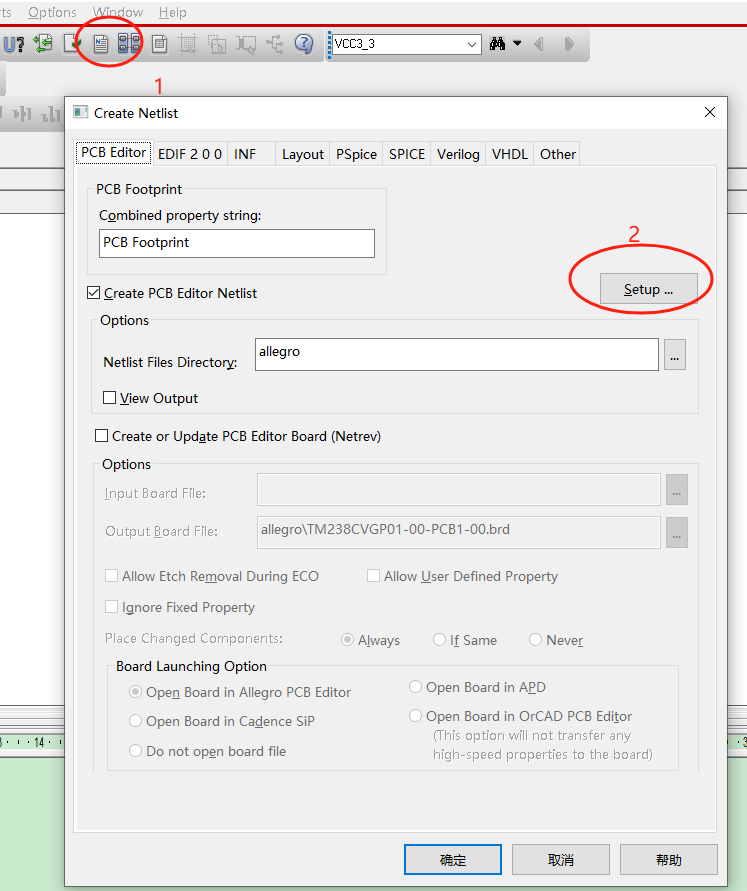This screenshot has height=891, width=747.
Task: Switch to the VHDL tab
Action: (510, 154)
